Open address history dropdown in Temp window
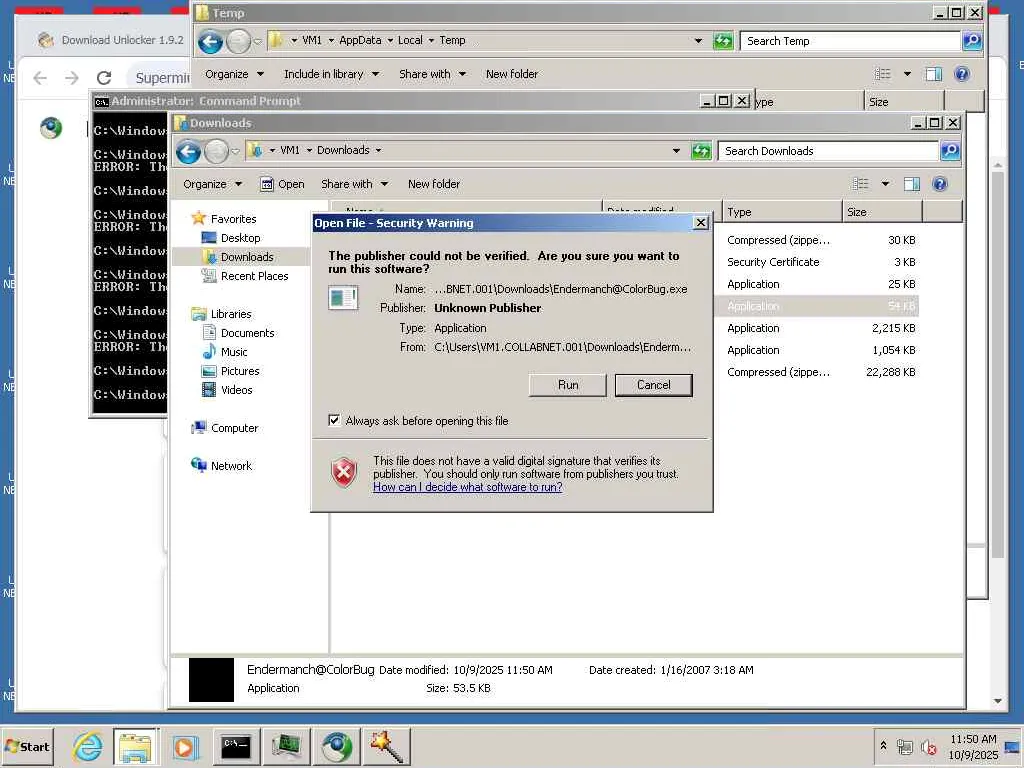1024x768 pixels. pos(698,40)
